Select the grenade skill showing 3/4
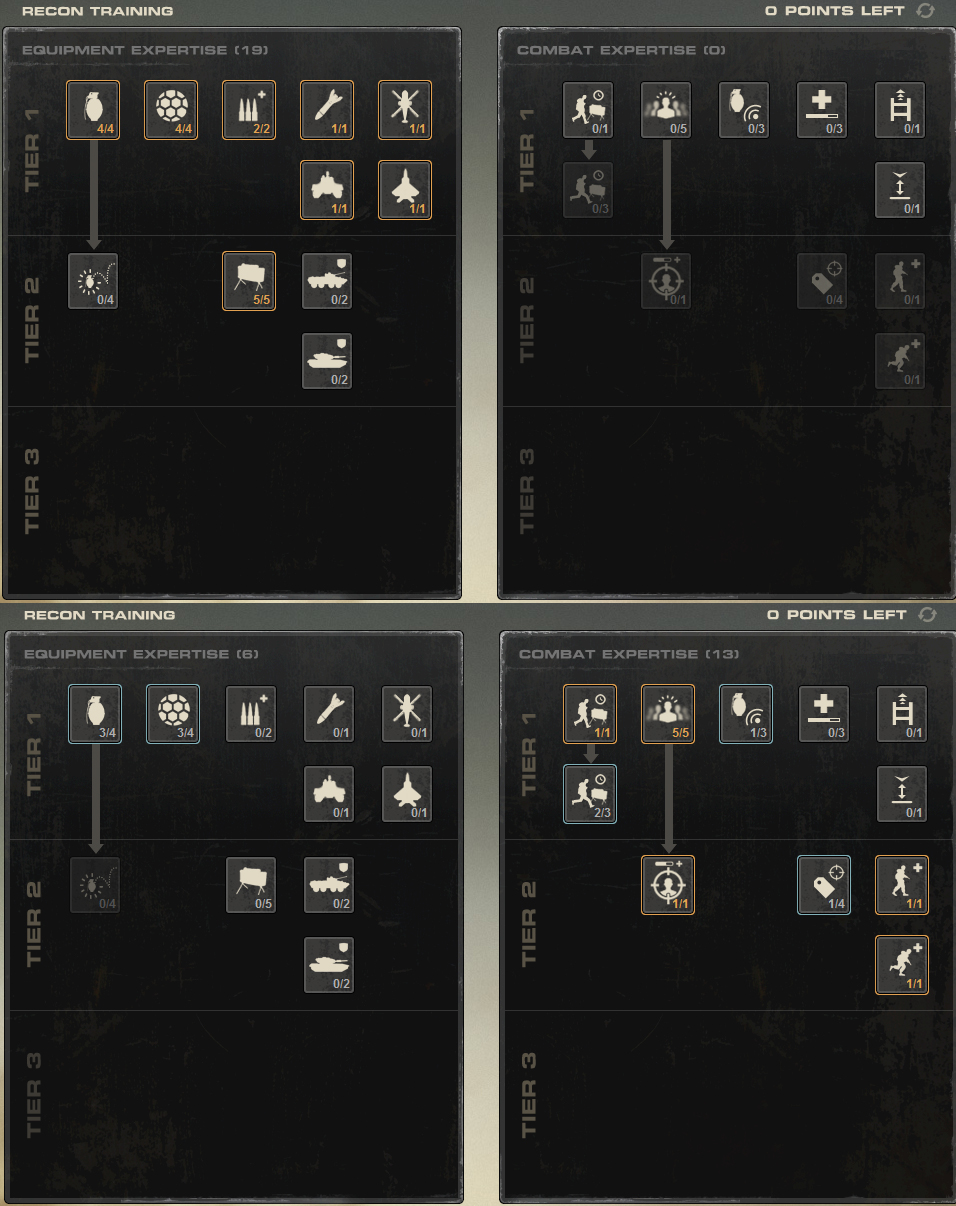The image size is (956, 1206). pos(95,714)
